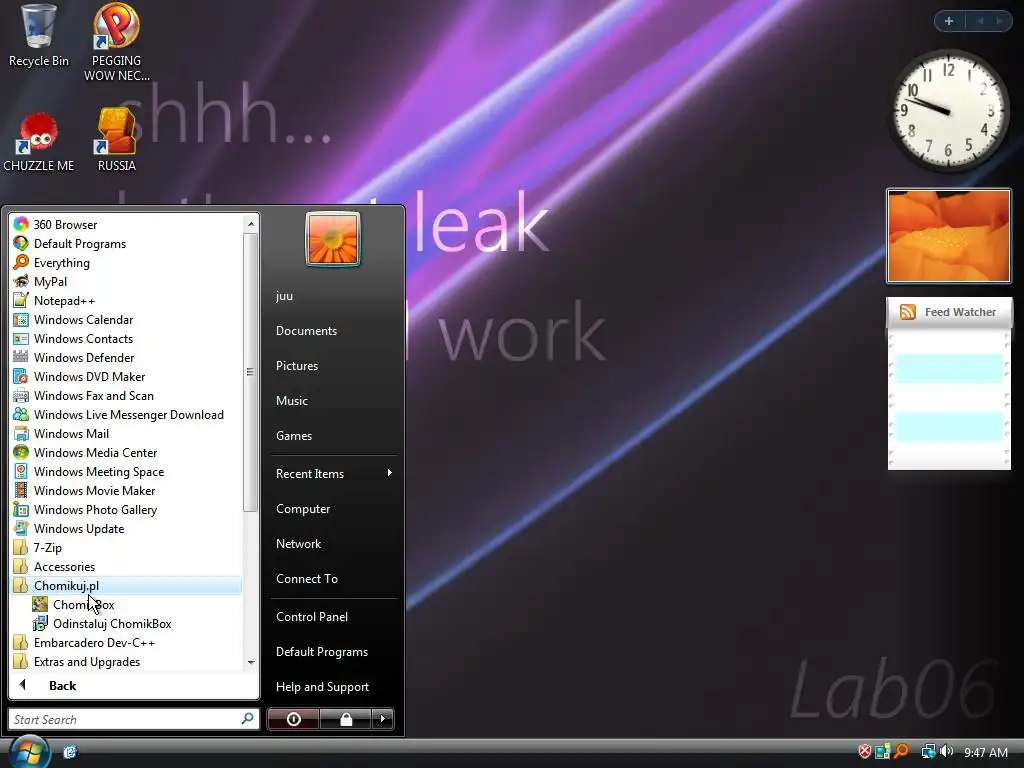Open the volume speaker tray icon

(x=946, y=752)
